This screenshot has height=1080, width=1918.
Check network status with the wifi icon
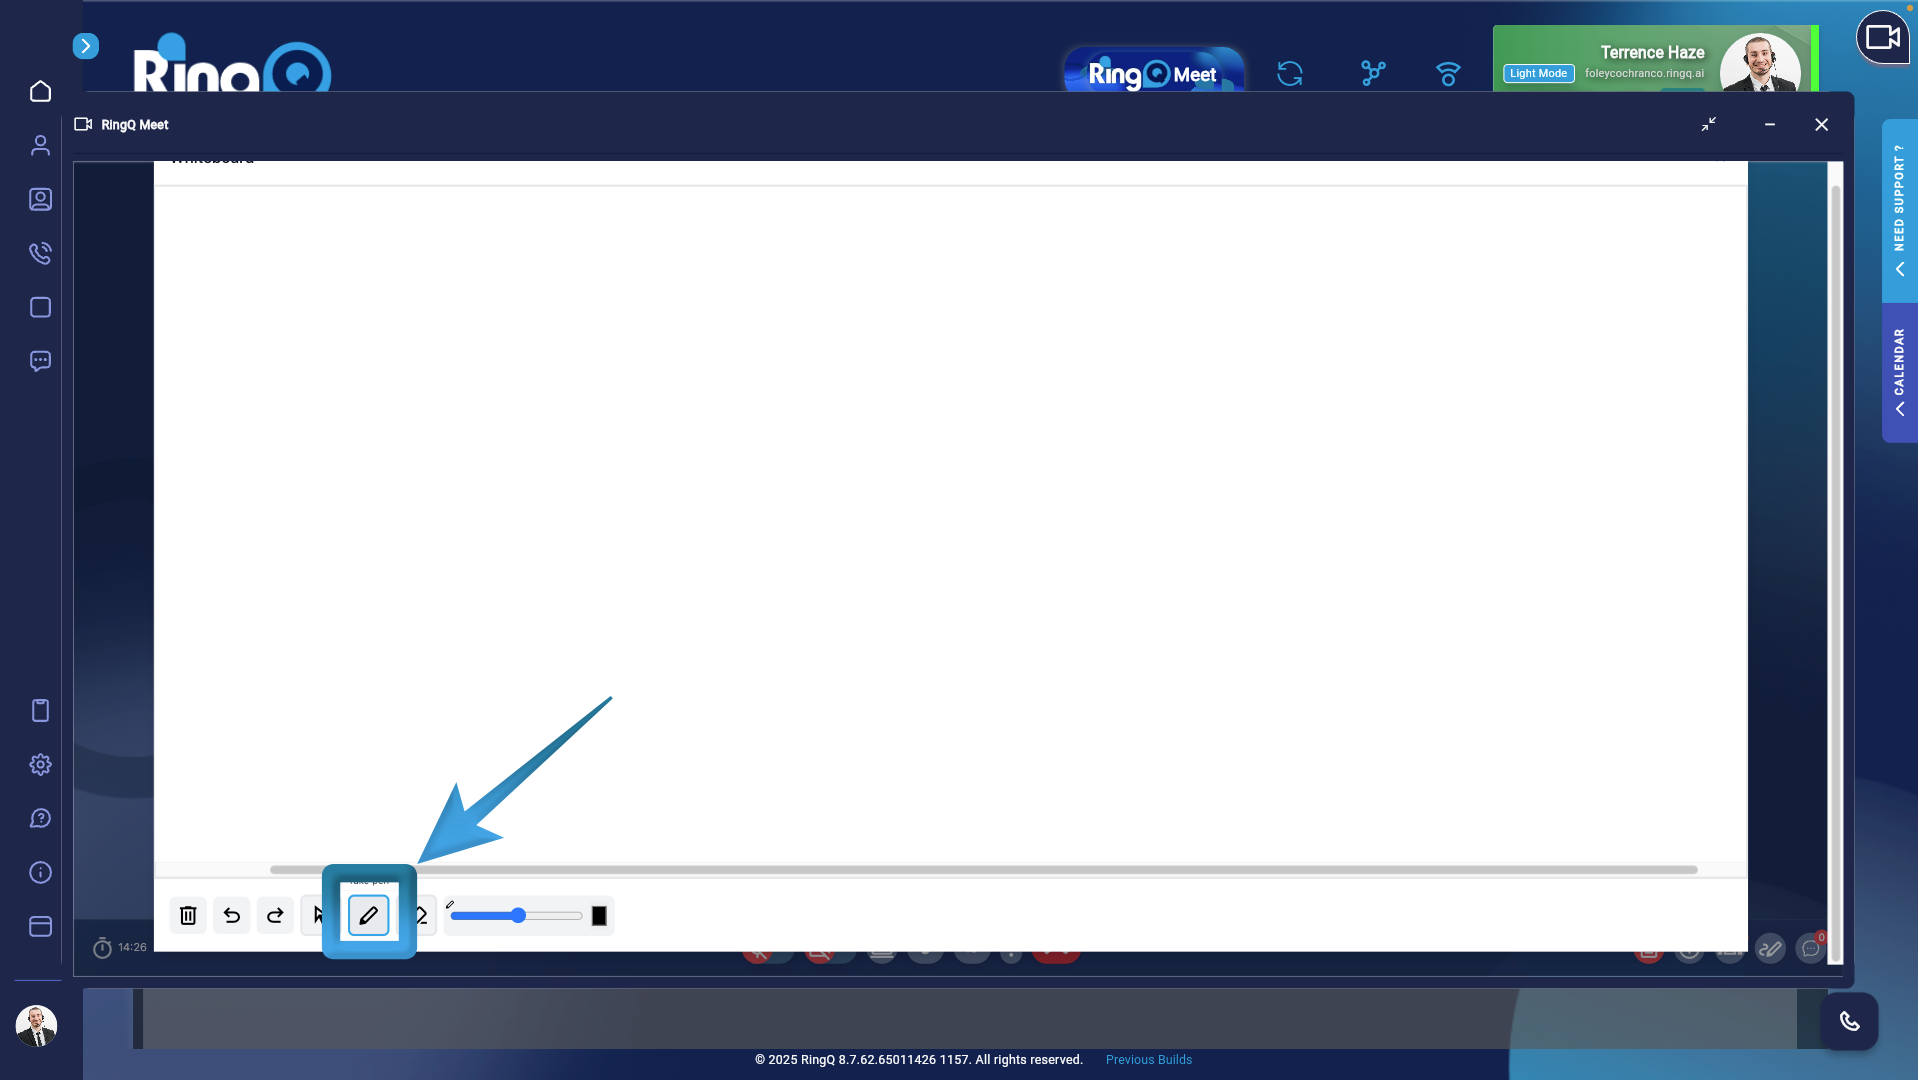pyautogui.click(x=1447, y=74)
